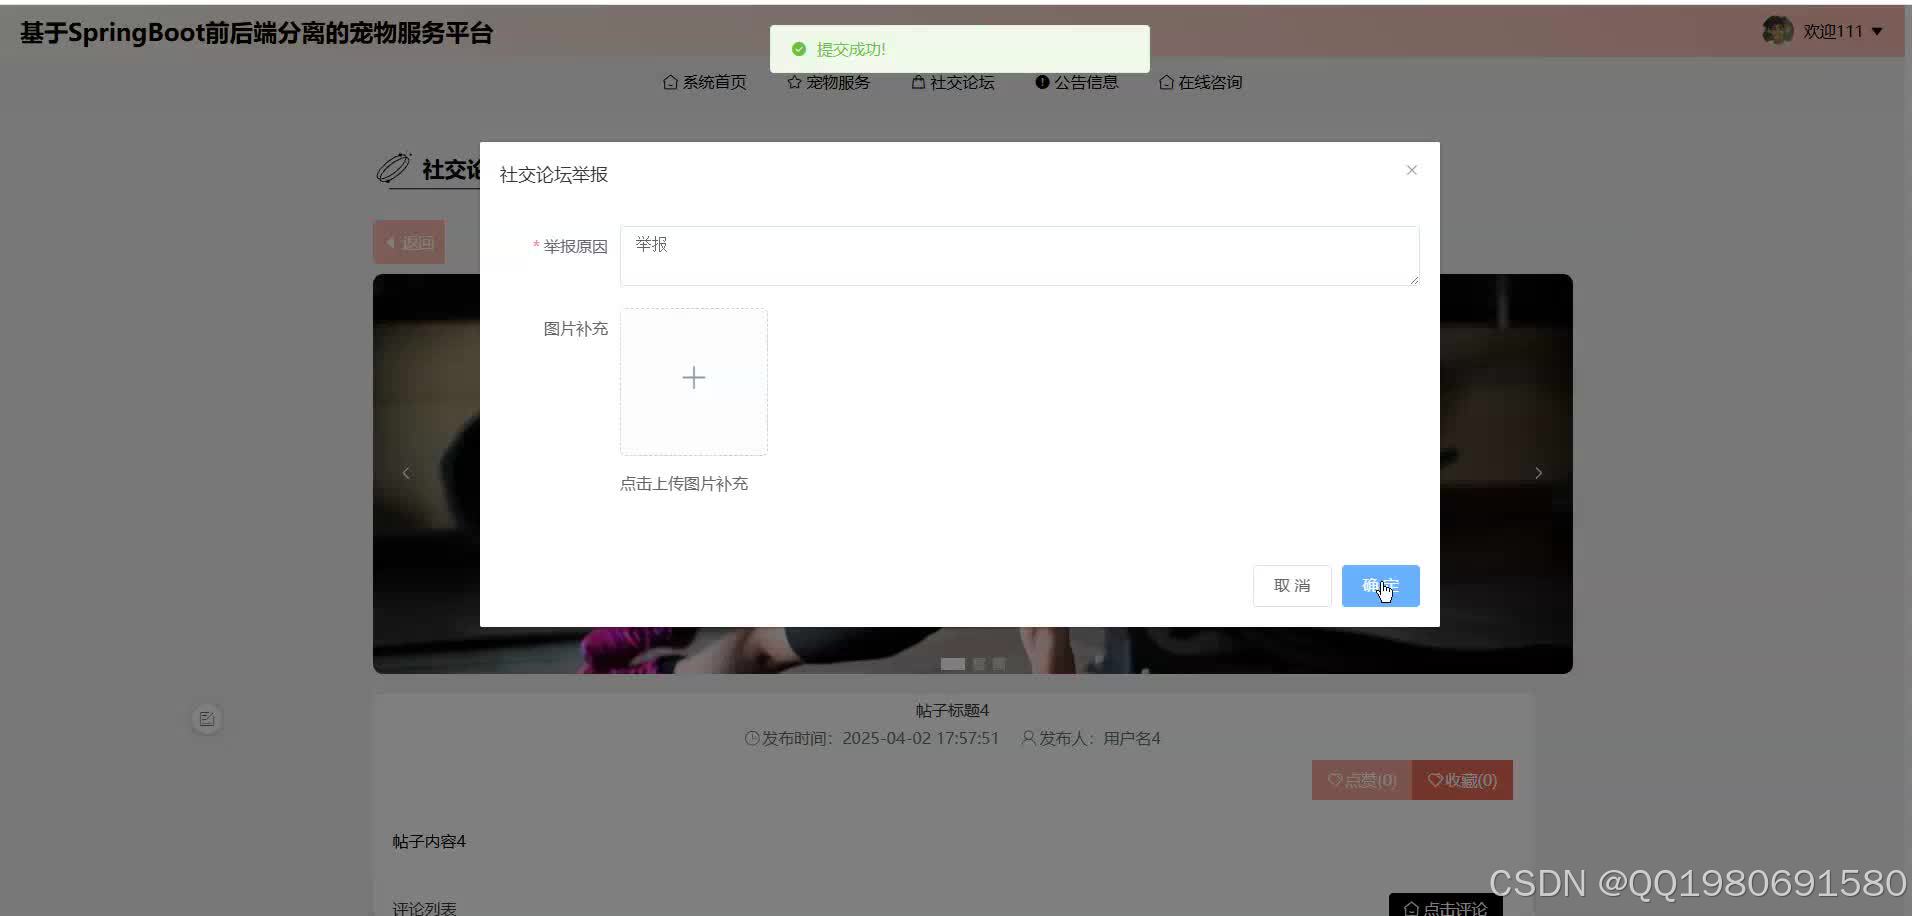Click the 确定 confirm button in report dialog
This screenshot has width=1912, height=916.
1380,585
